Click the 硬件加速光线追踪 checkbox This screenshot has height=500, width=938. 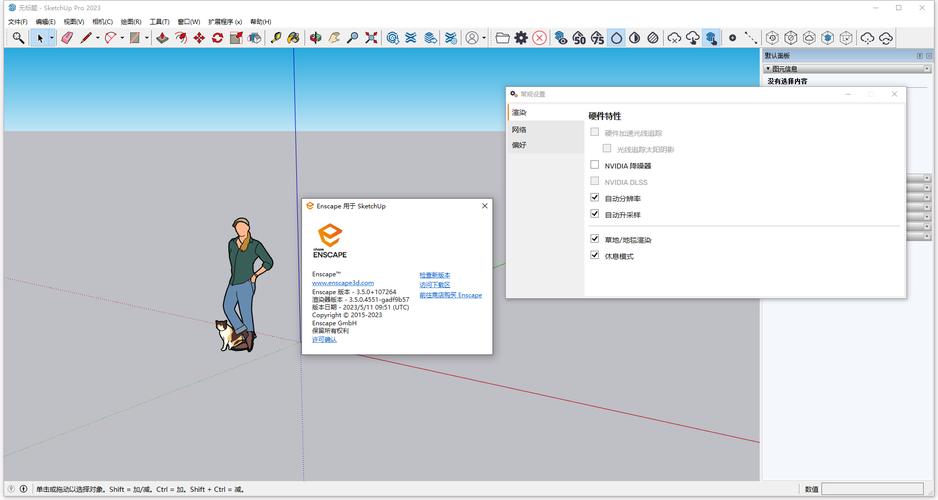click(595, 132)
